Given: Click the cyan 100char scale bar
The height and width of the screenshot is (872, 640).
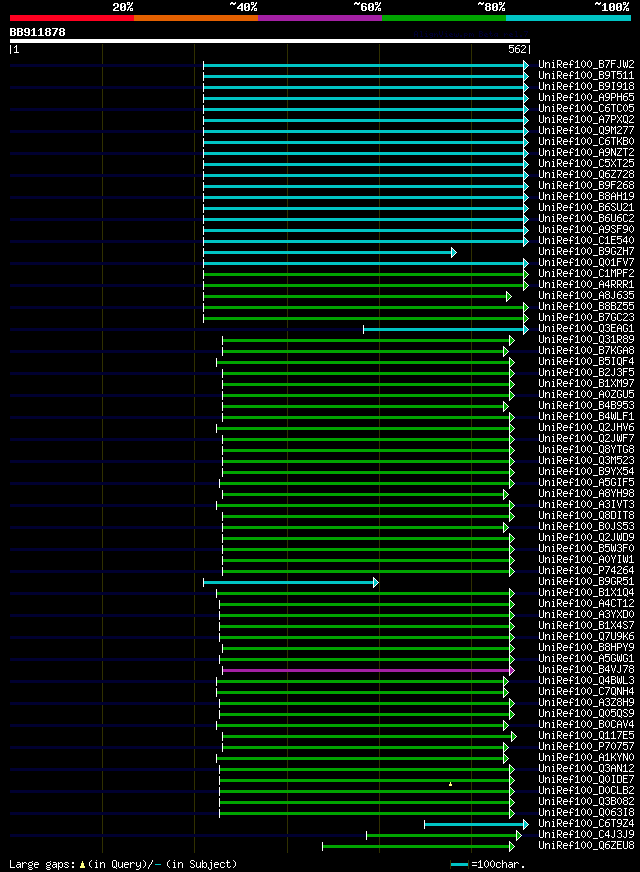Looking at the screenshot, I should point(459,865).
